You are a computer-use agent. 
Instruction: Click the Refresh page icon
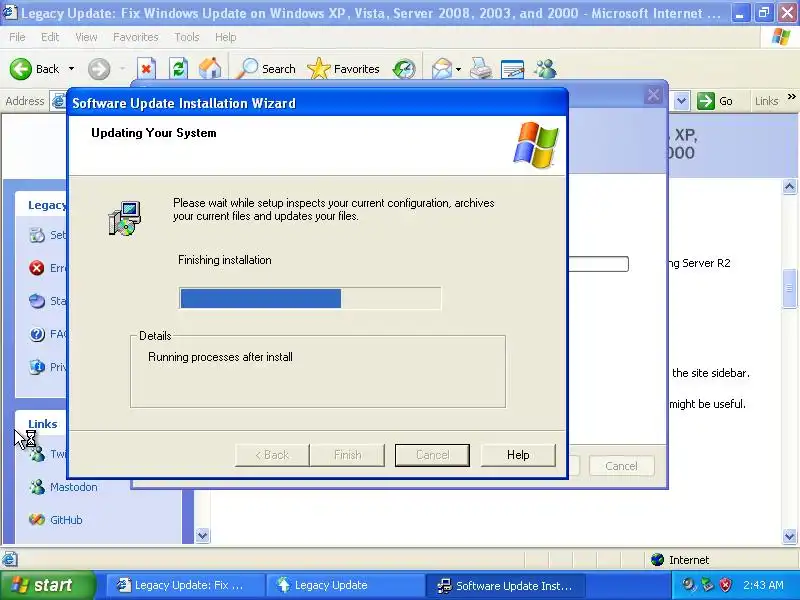(x=179, y=69)
